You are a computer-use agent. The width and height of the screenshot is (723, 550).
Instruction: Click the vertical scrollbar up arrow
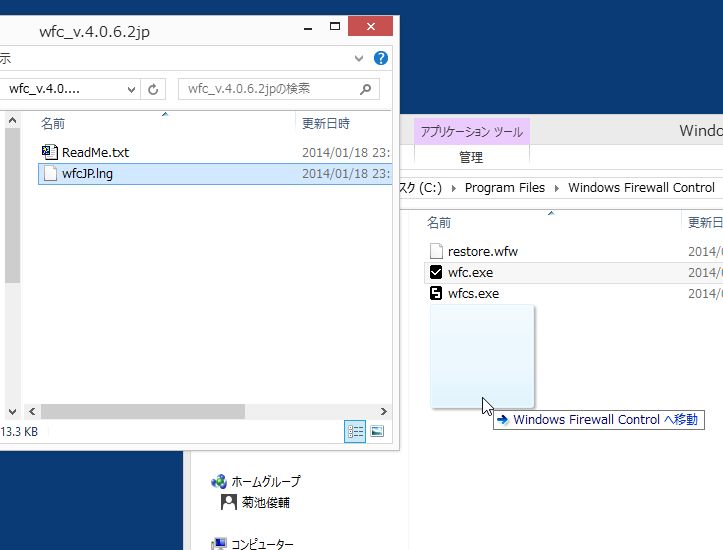[12, 121]
